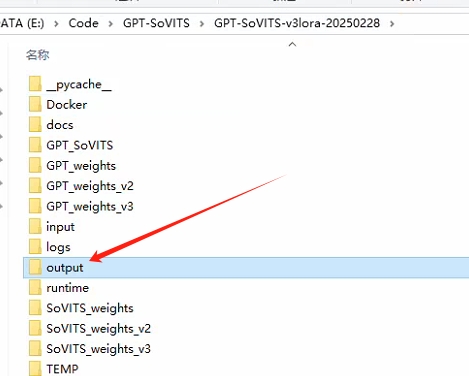Go to Code in address breadcrumb
This screenshot has width=469, height=376.
(83, 23)
